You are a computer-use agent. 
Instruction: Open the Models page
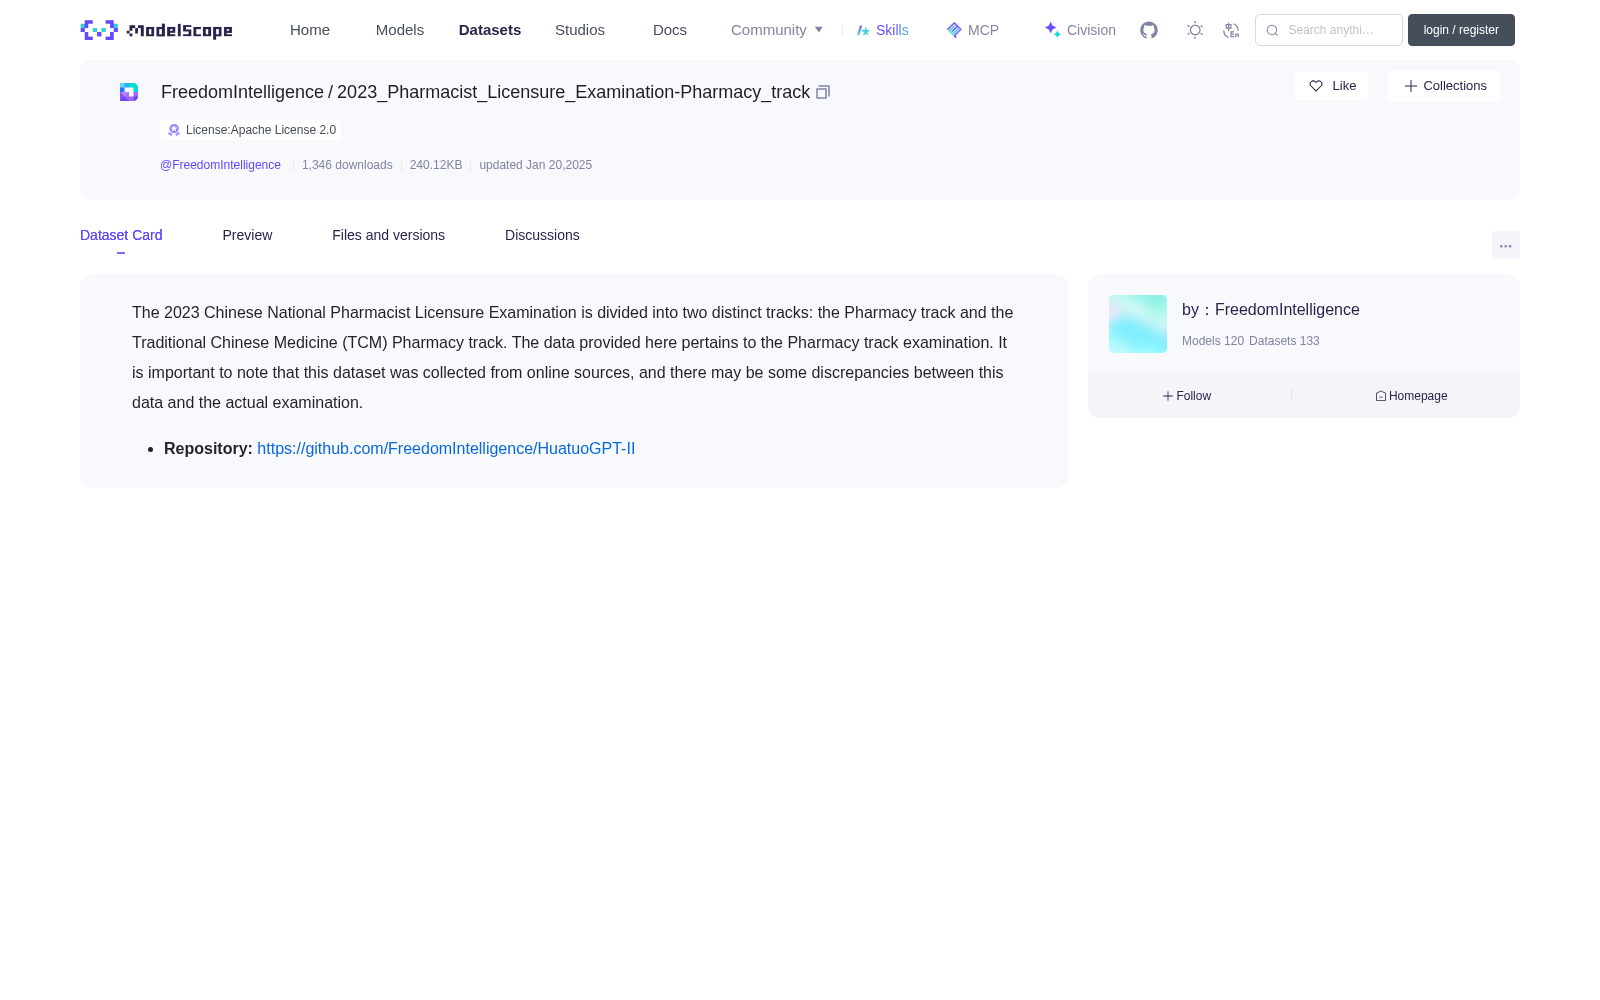(400, 30)
